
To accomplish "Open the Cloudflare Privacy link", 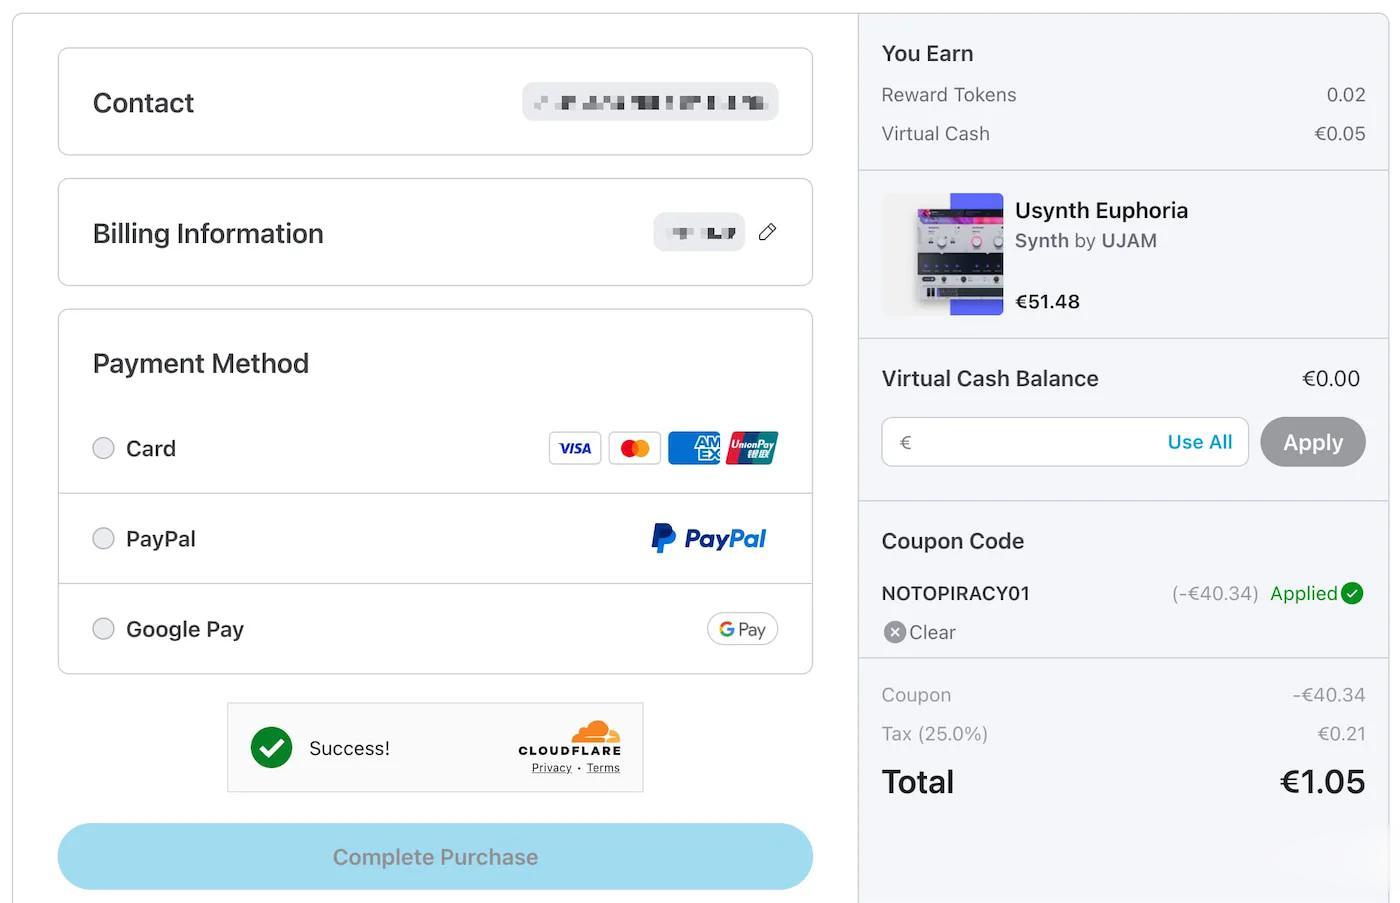I will point(552,768).
